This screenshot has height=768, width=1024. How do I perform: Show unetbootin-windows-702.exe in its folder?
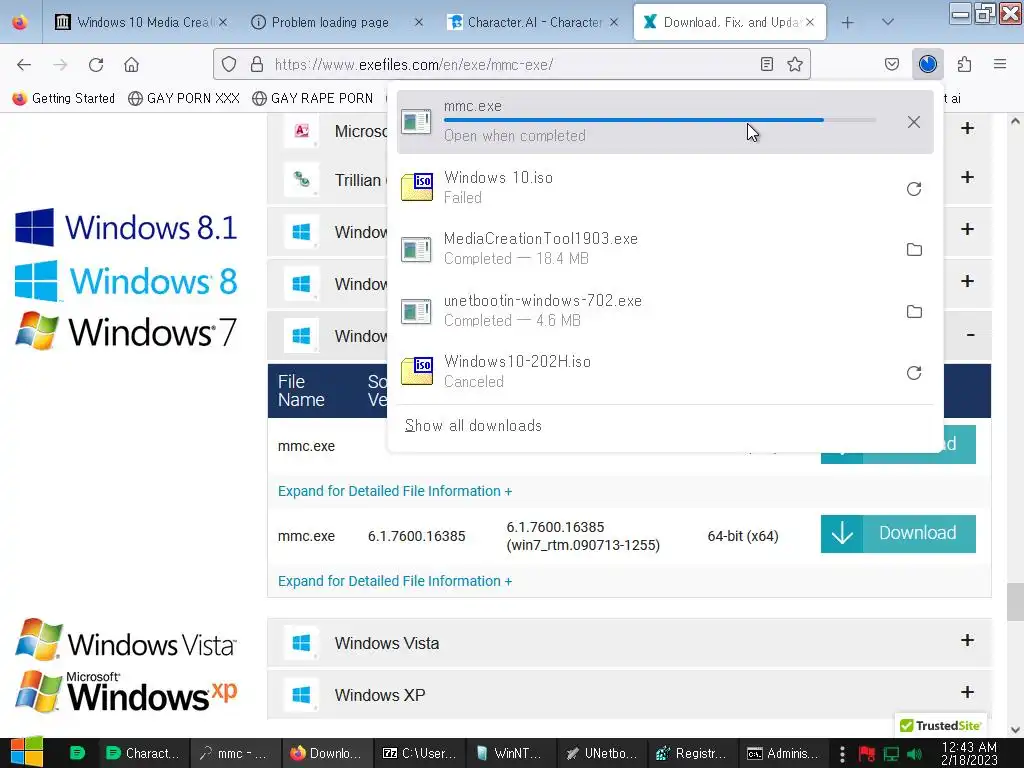pos(914,312)
